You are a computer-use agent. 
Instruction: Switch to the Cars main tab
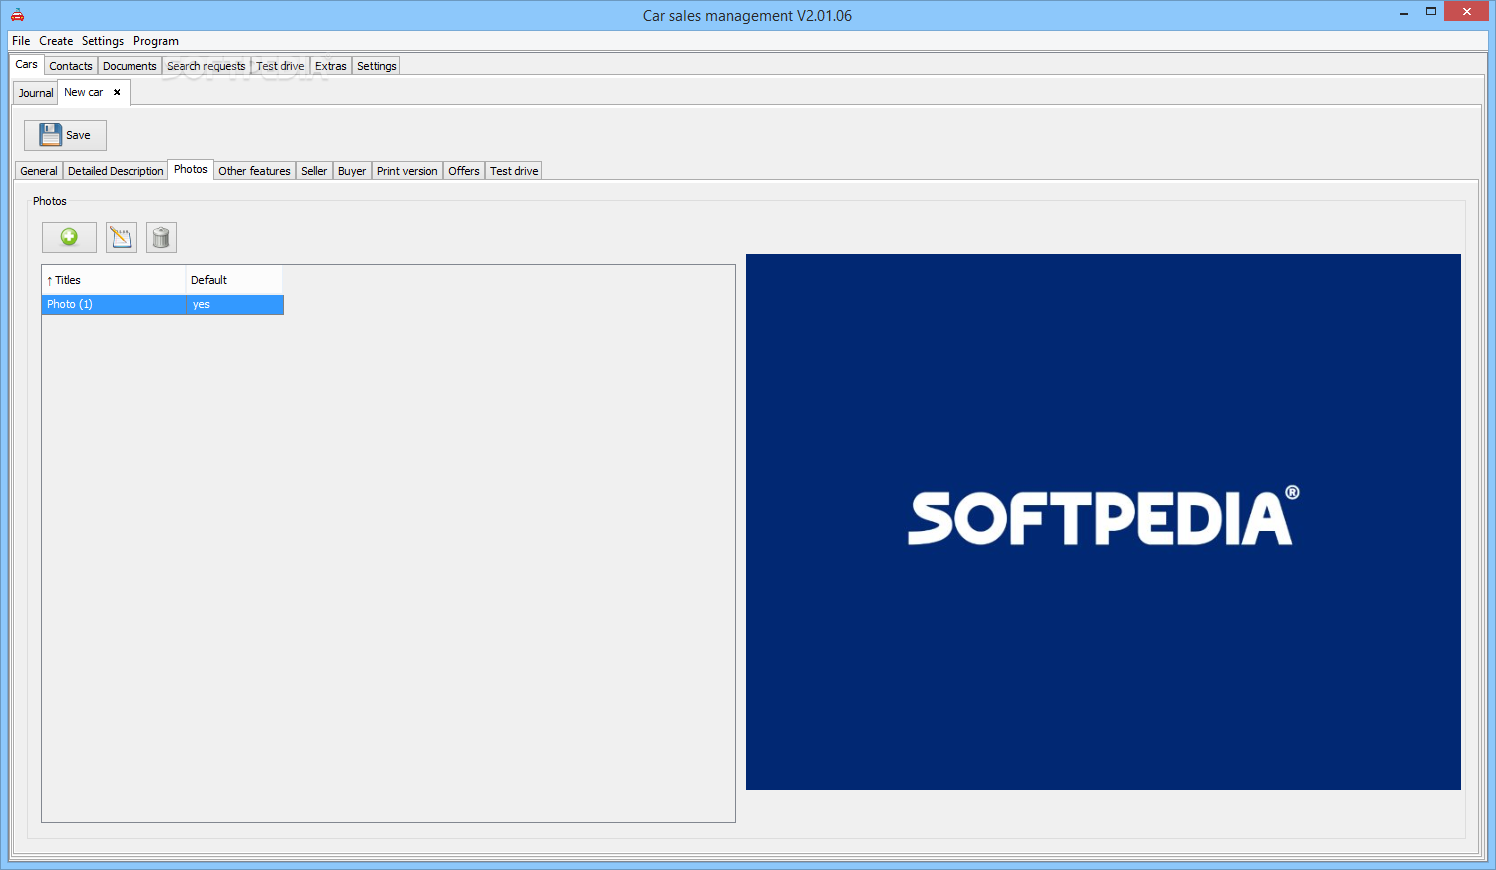pos(27,64)
